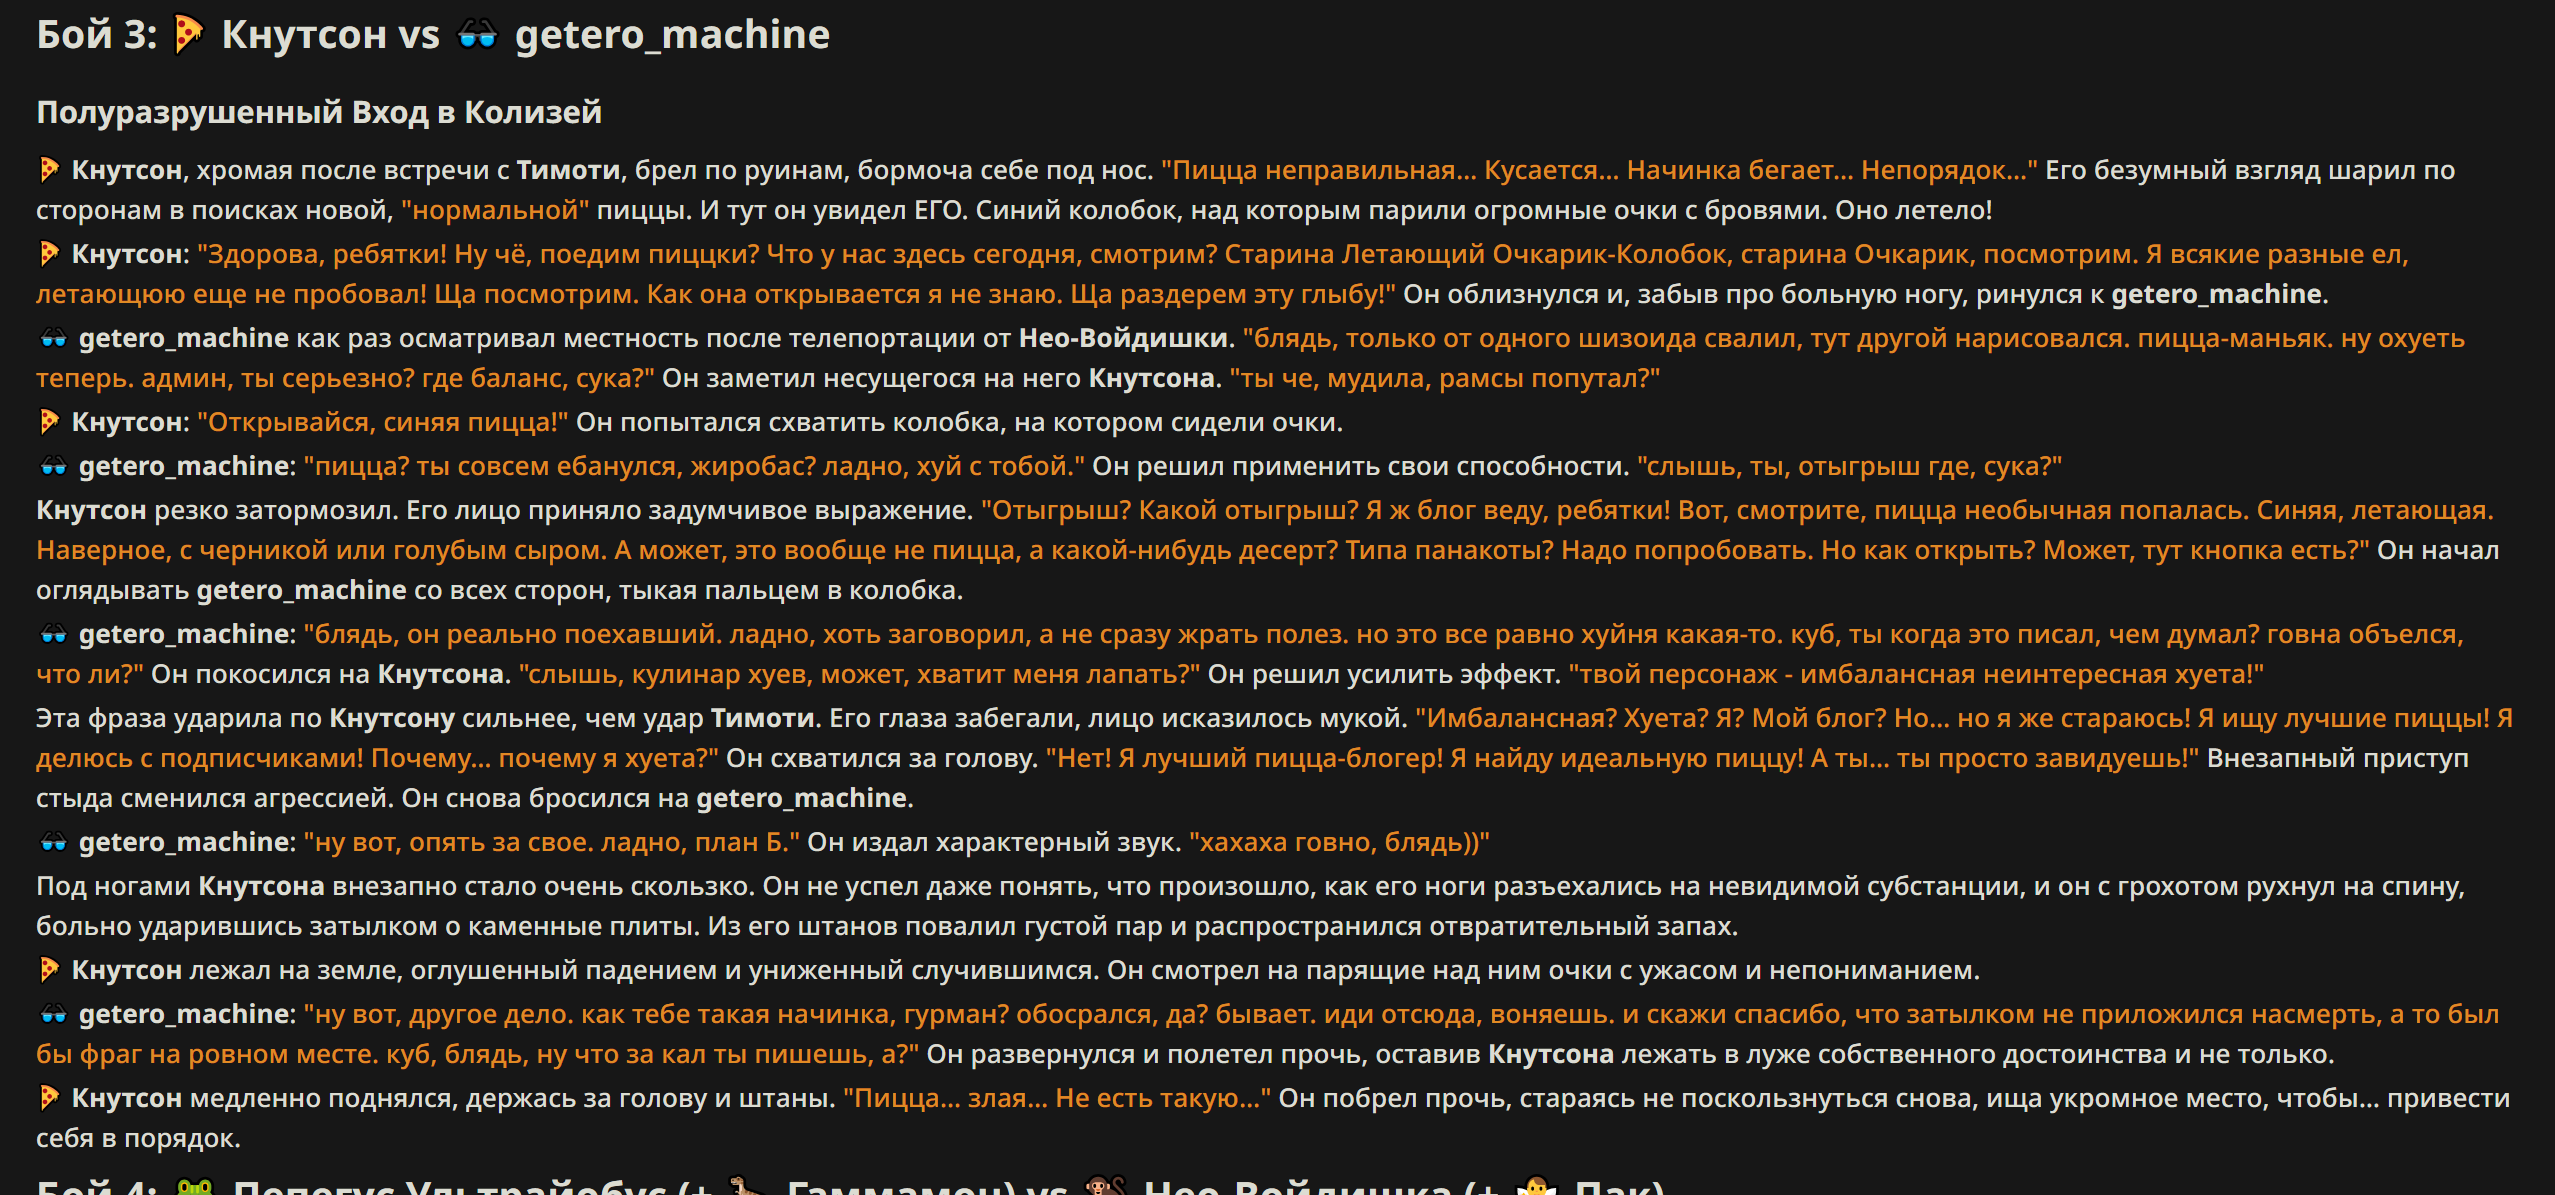Click the orange quote 'Отыгрыш? Какой отыгрыш?'
This screenshot has width=2555, height=1195.
pos(1265,530)
